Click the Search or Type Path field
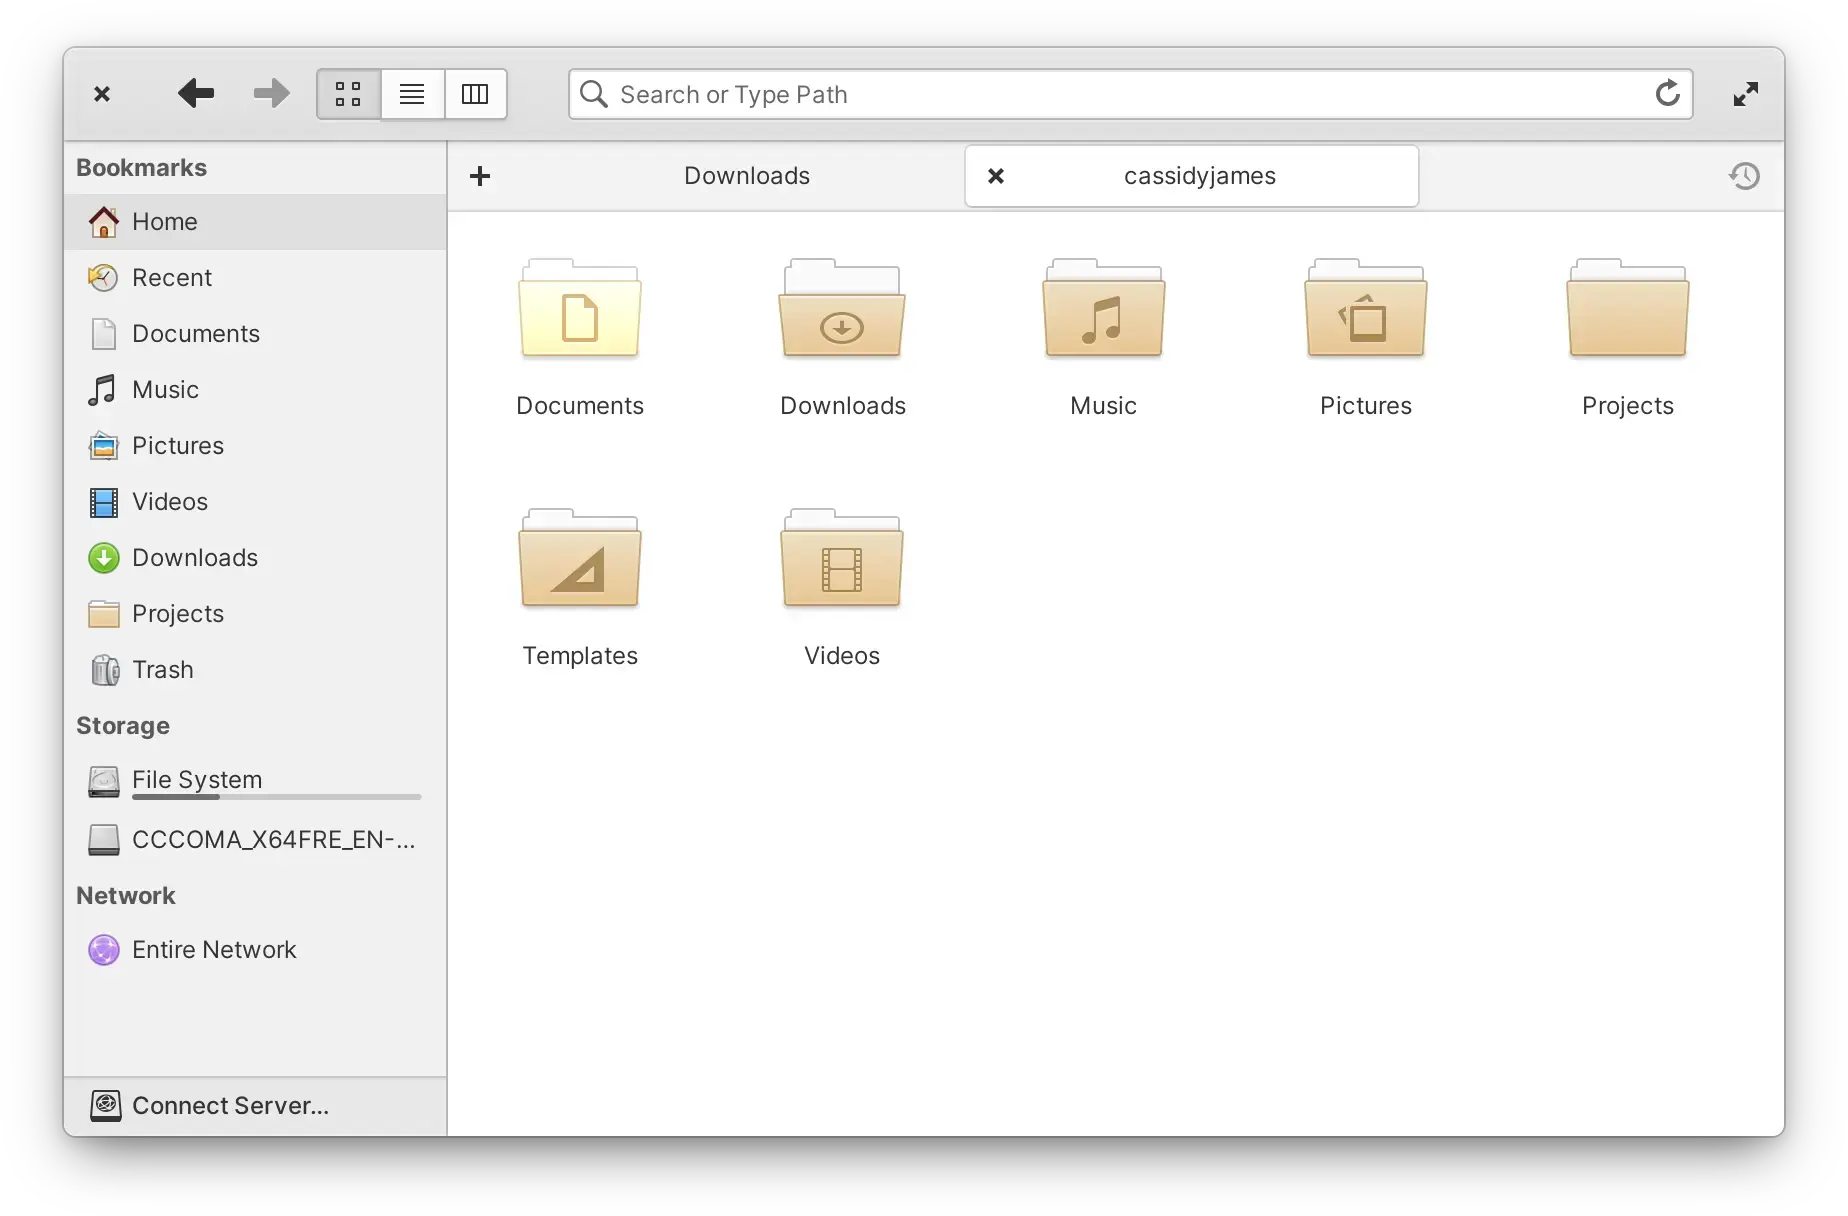Image resolution: width=1848 pixels, height=1216 pixels. (1100, 93)
